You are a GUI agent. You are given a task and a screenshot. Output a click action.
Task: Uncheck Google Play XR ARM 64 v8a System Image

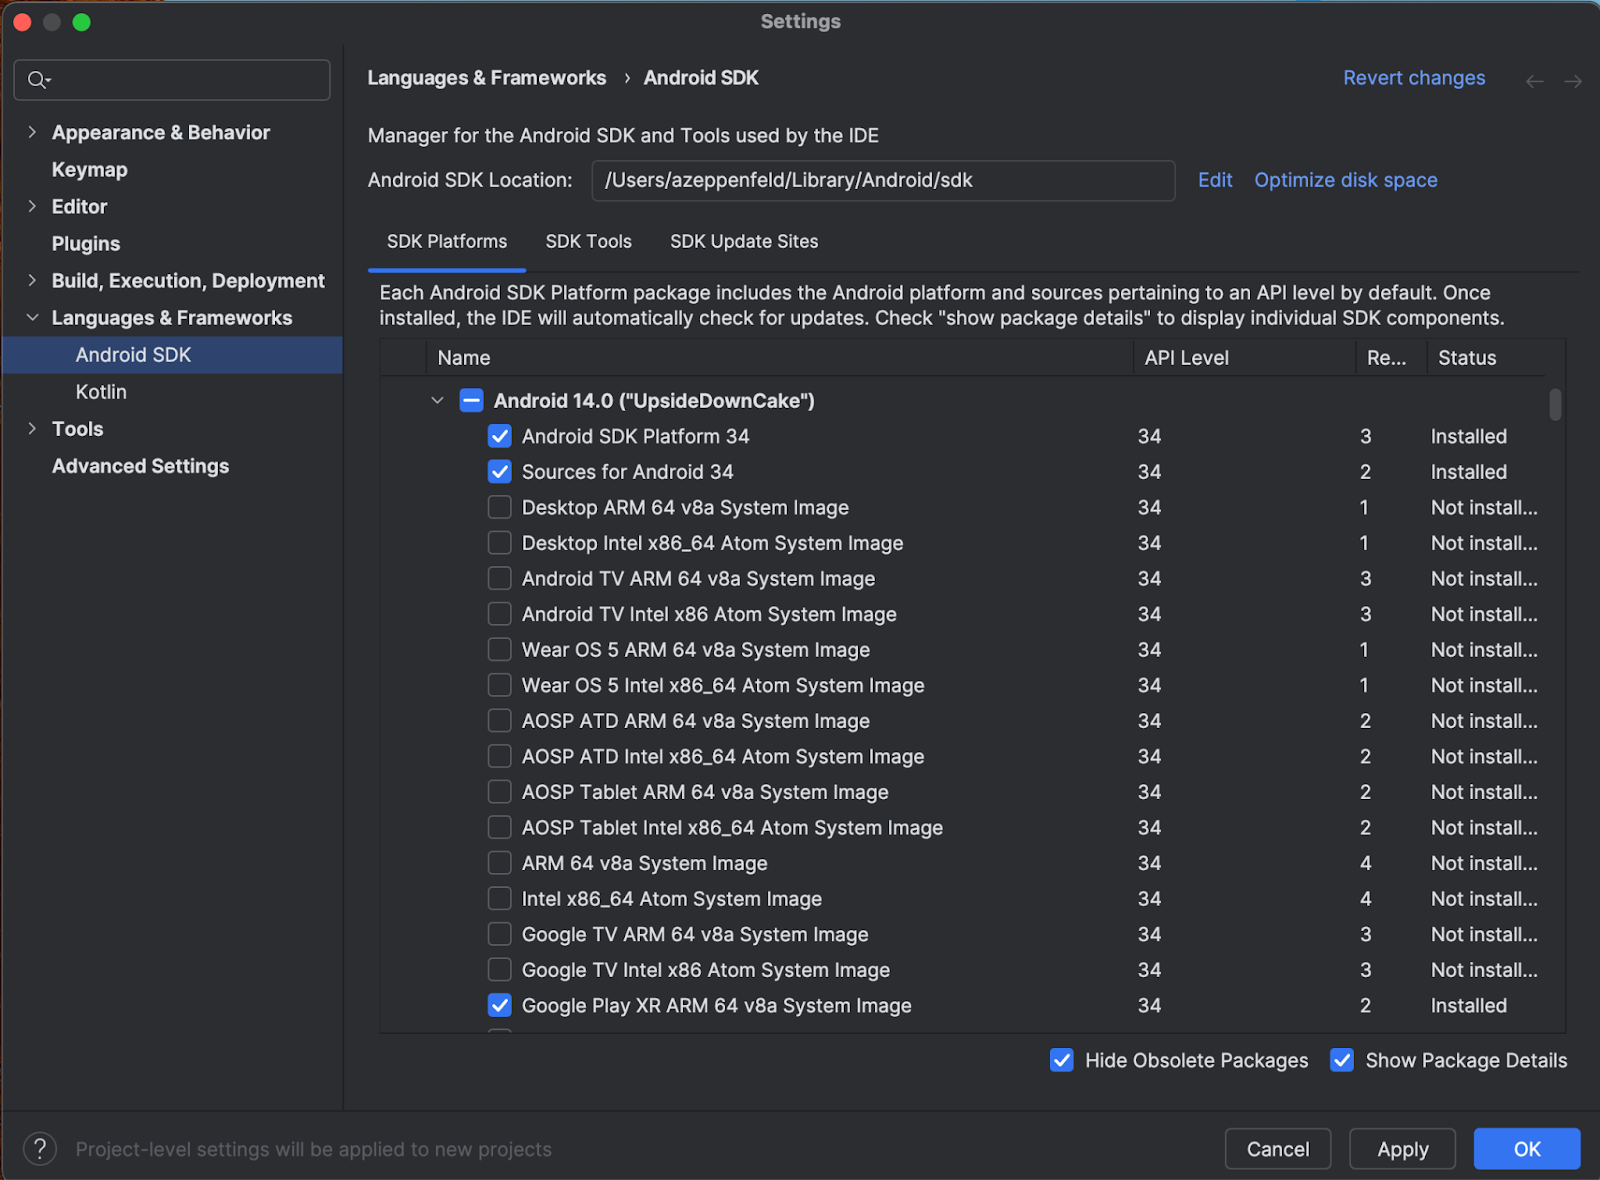pyautogui.click(x=499, y=1005)
